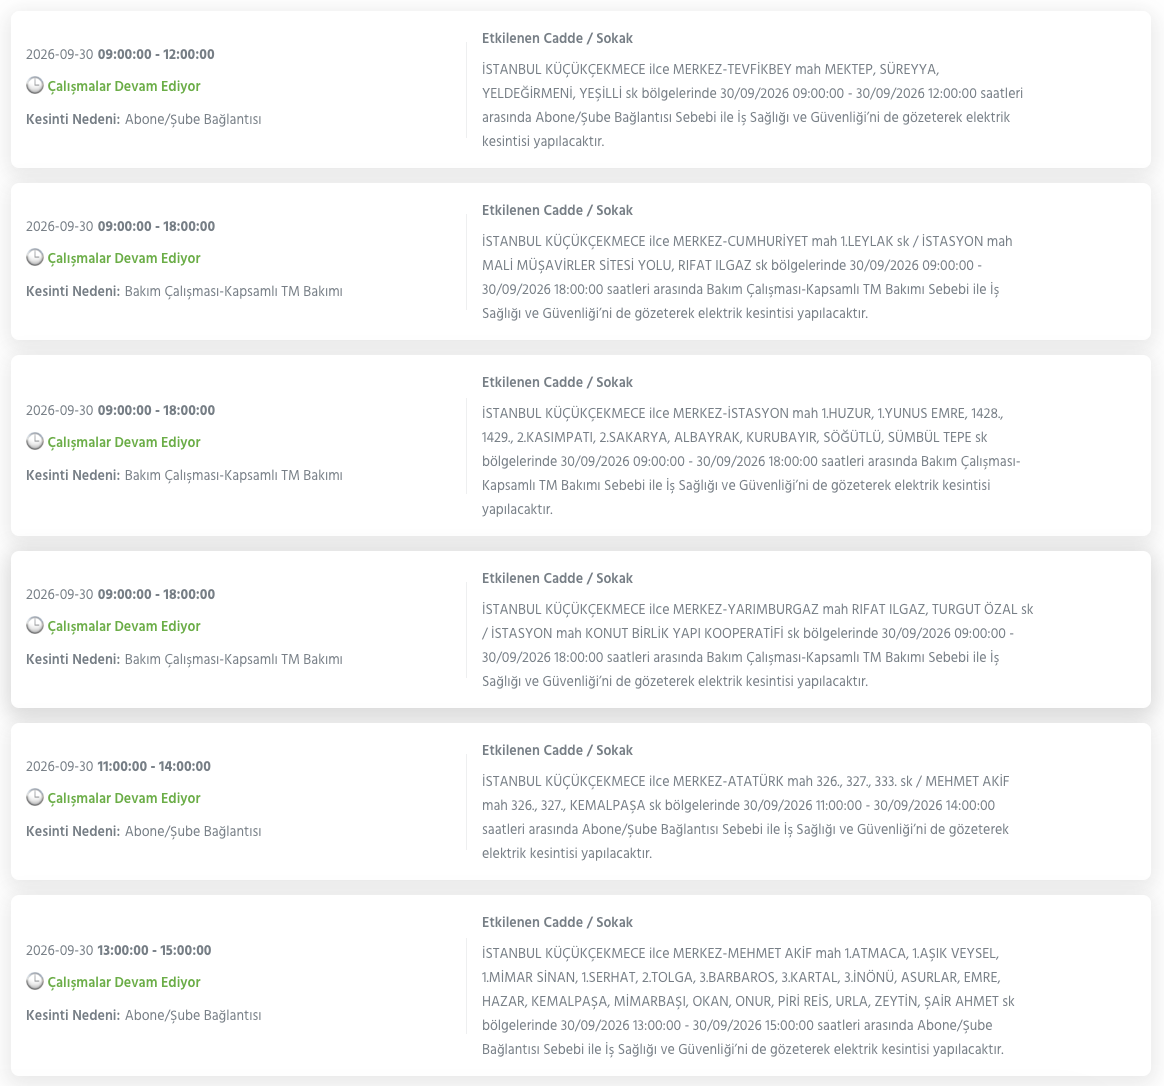
Task: Click clock icon in 11:00-14:00 outage card
Action: [35, 798]
